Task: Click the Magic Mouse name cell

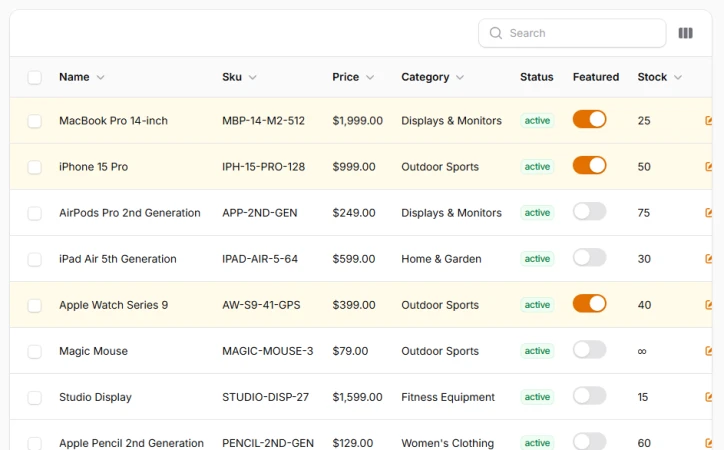Action: 93,351
